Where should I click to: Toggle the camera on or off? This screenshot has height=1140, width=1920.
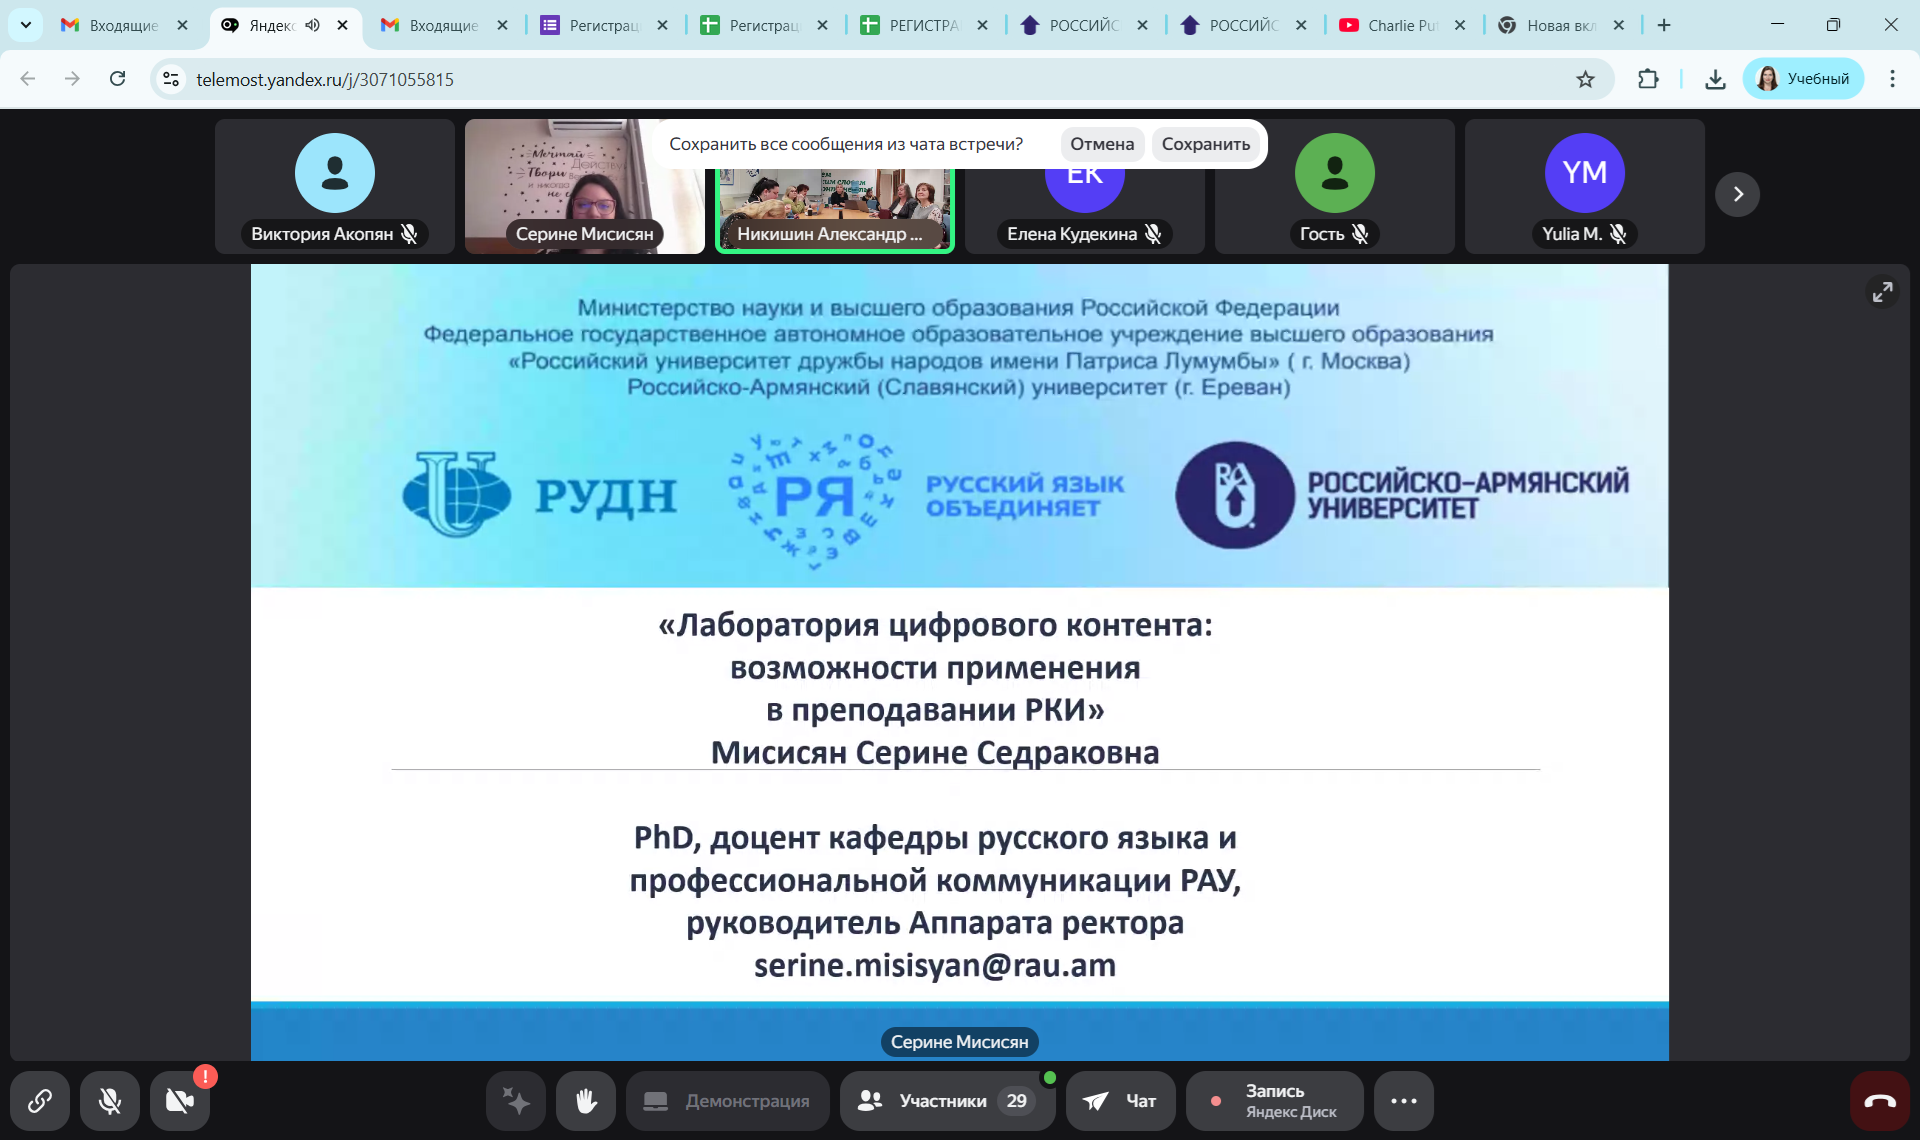[180, 1101]
